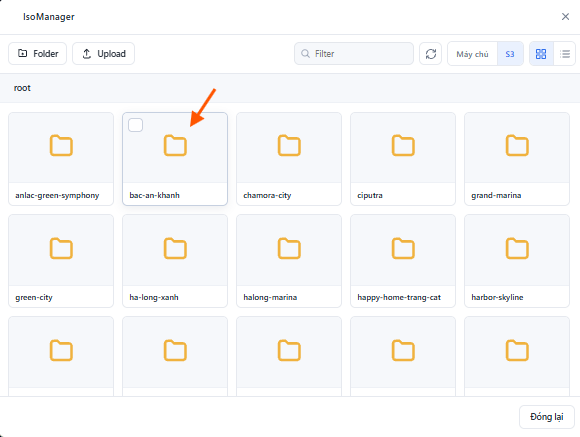Viewport: 580px width, 437px height.
Task: Click the Upload button
Action: pyautogui.click(x=104, y=54)
